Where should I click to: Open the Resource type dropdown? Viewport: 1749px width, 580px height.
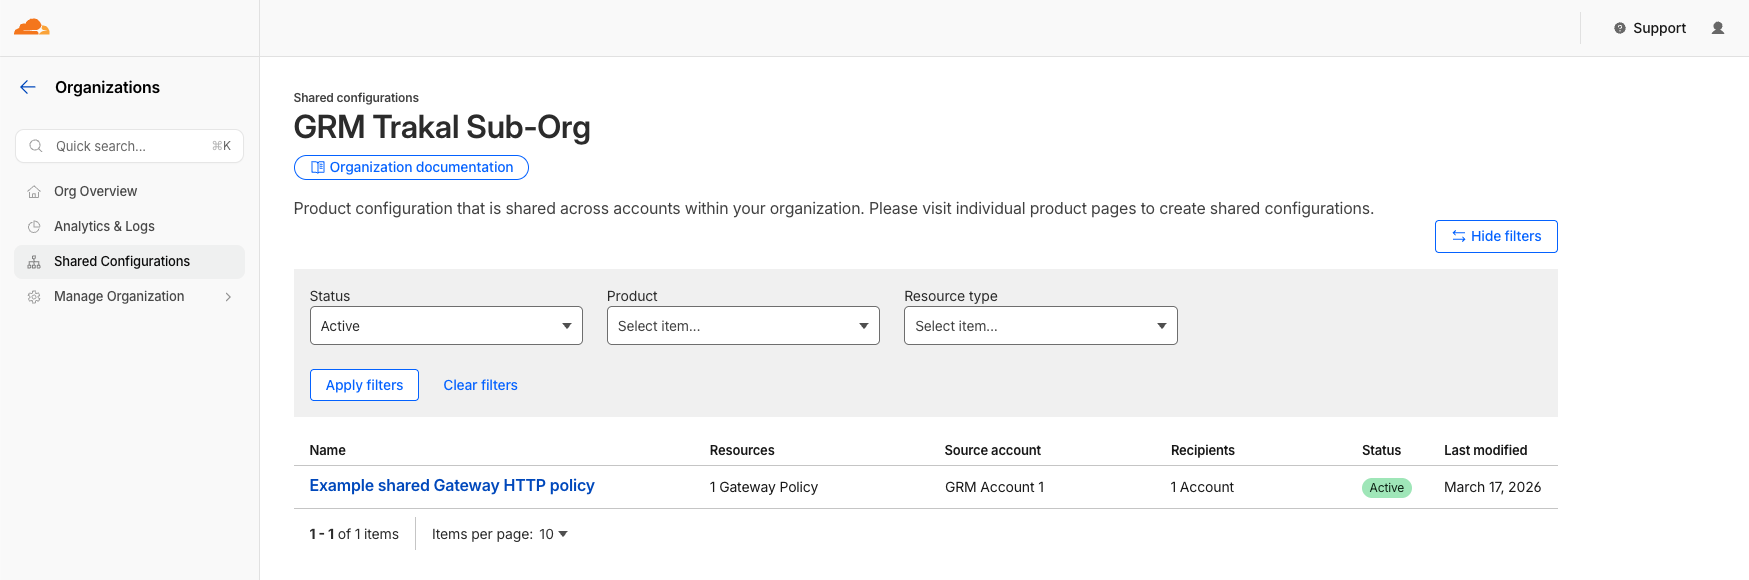[x=1040, y=326]
